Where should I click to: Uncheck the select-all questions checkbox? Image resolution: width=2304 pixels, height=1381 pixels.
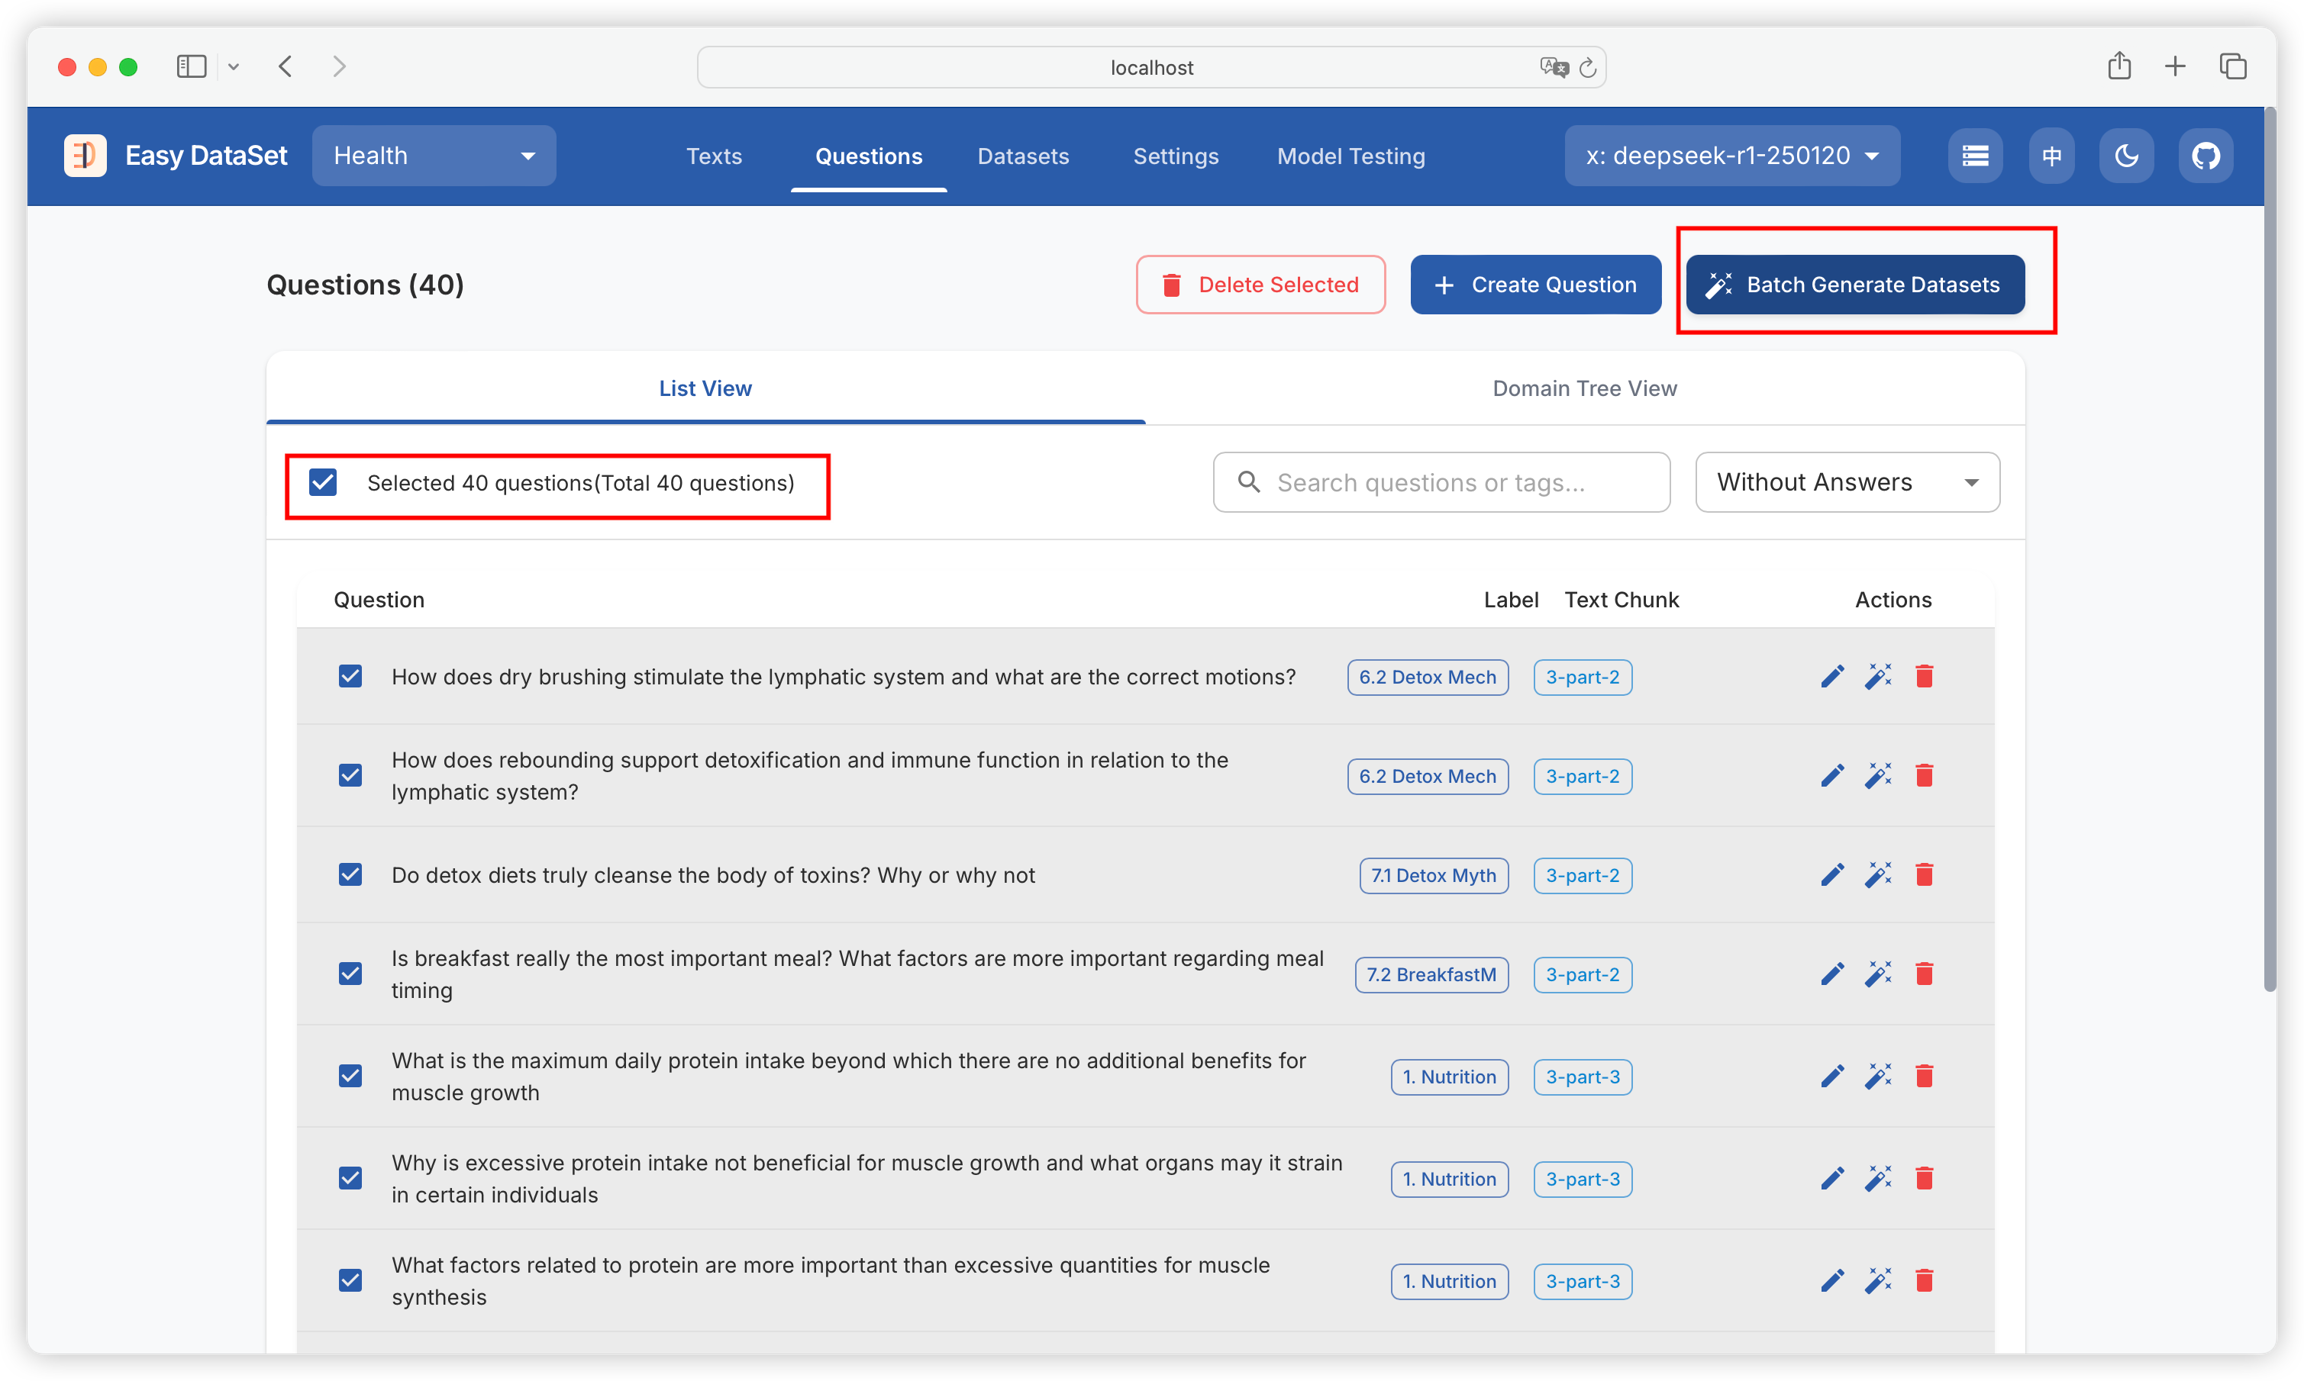[323, 483]
